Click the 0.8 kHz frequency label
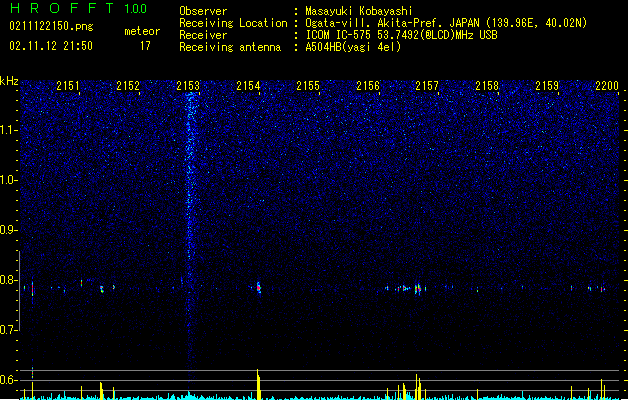The width and height of the screenshot is (629, 400). 8,280
